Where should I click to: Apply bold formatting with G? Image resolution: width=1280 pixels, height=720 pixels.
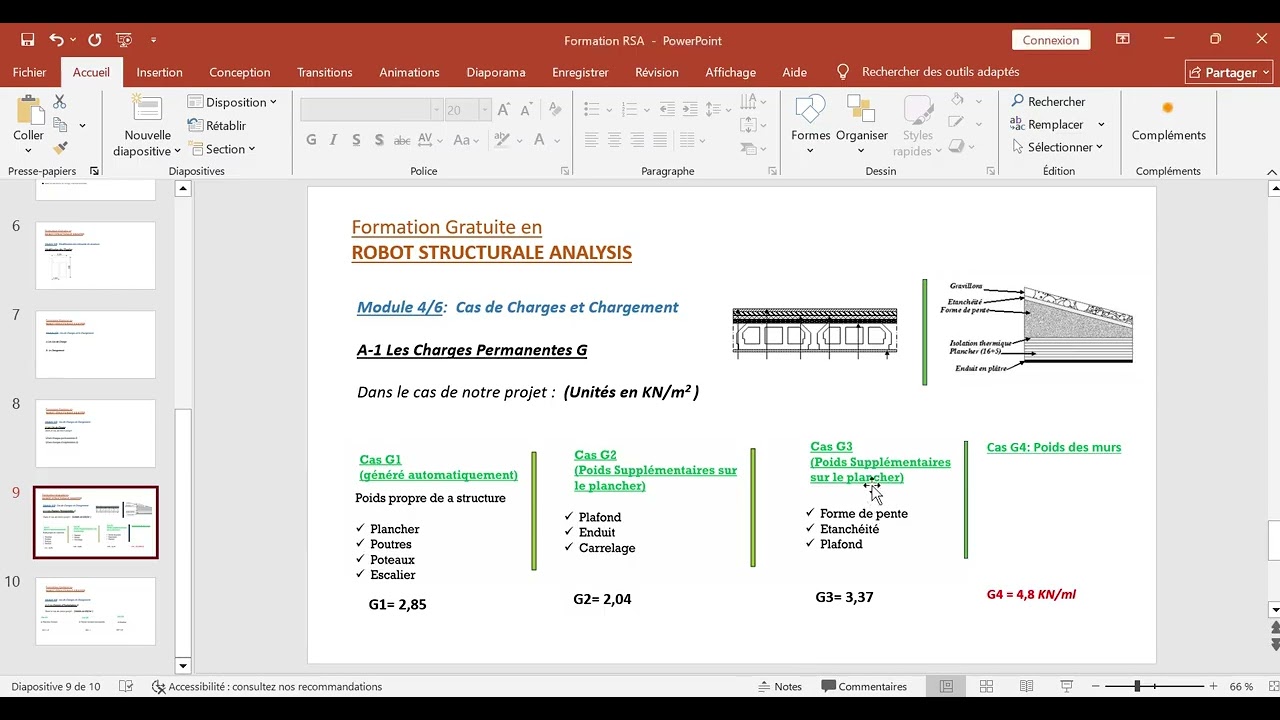pos(312,140)
